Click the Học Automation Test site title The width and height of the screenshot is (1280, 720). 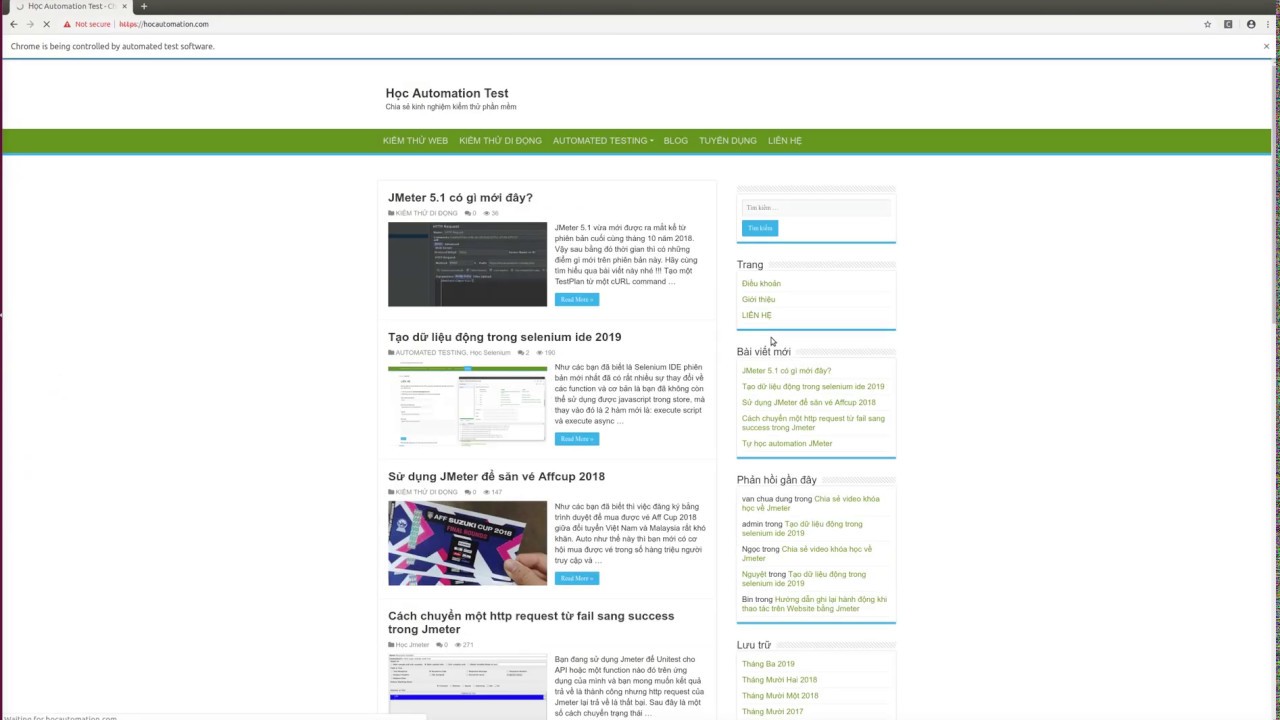(447, 93)
